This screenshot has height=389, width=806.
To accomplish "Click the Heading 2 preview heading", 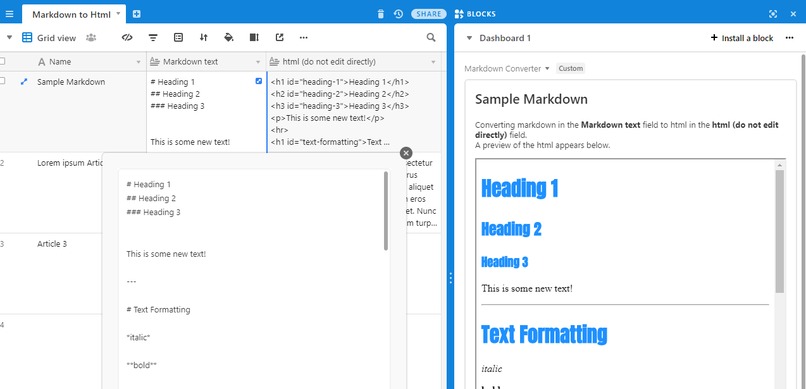I will pos(511,229).
